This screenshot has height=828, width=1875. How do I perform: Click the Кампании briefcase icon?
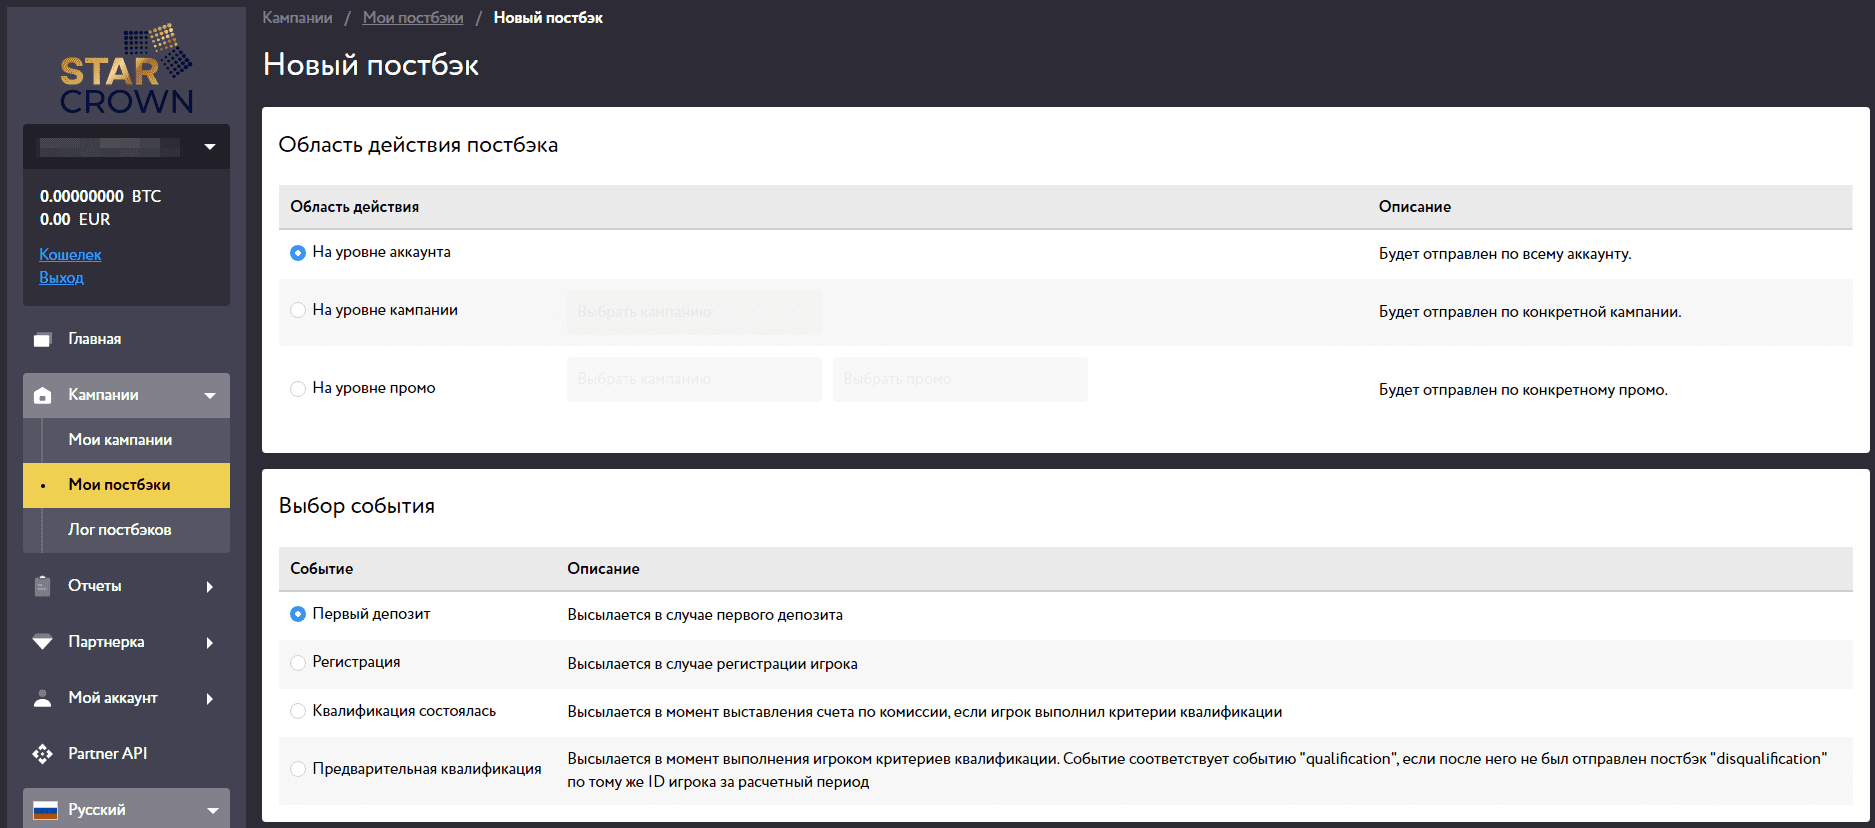42,396
